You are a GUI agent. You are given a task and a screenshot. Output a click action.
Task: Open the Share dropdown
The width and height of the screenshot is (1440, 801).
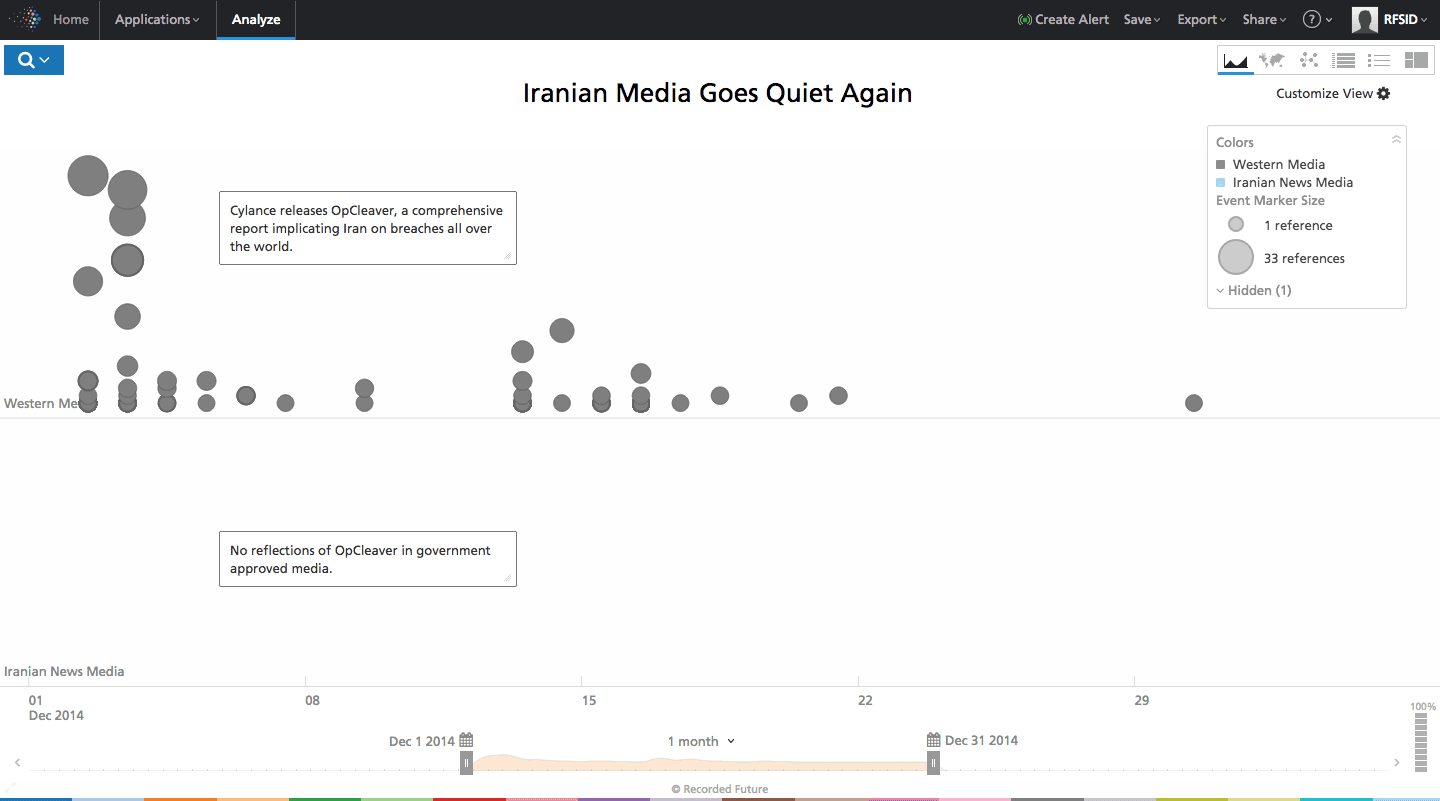(x=1265, y=20)
